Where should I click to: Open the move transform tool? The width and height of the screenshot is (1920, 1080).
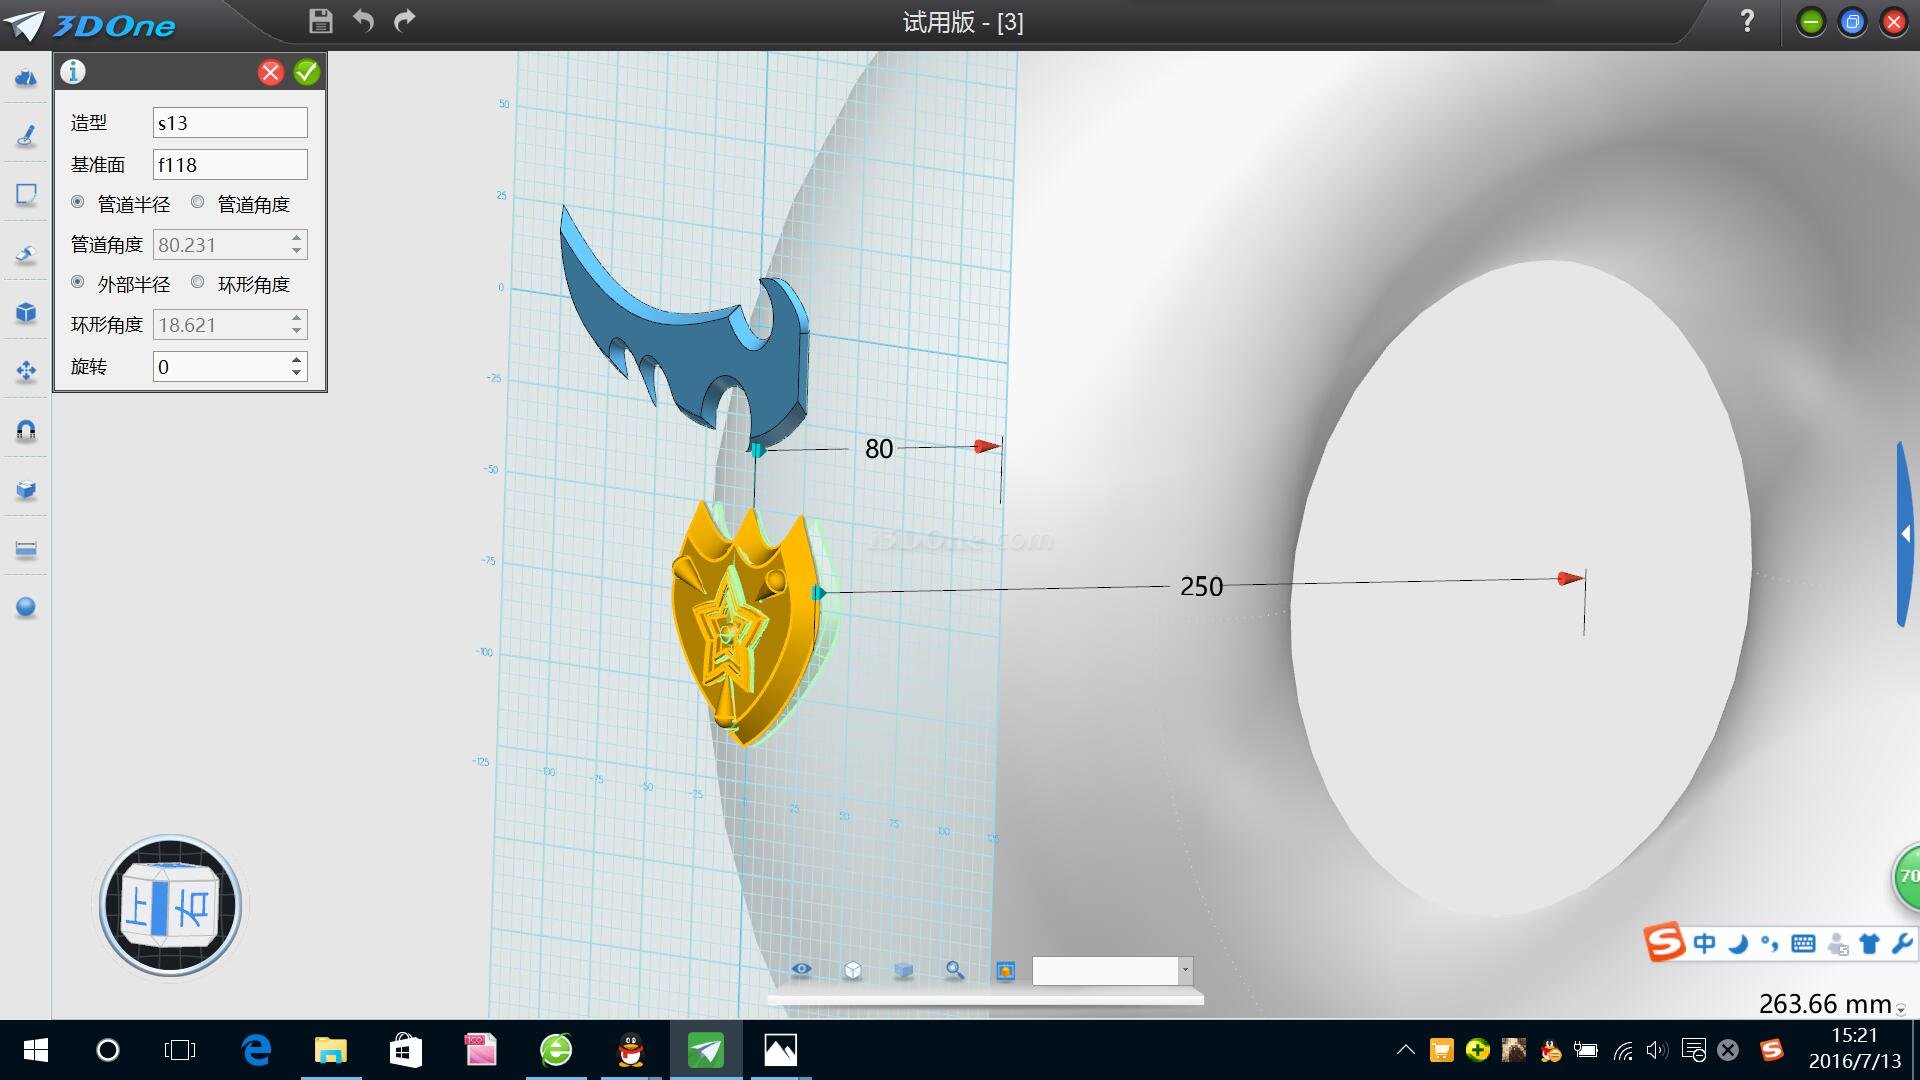(x=26, y=371)
